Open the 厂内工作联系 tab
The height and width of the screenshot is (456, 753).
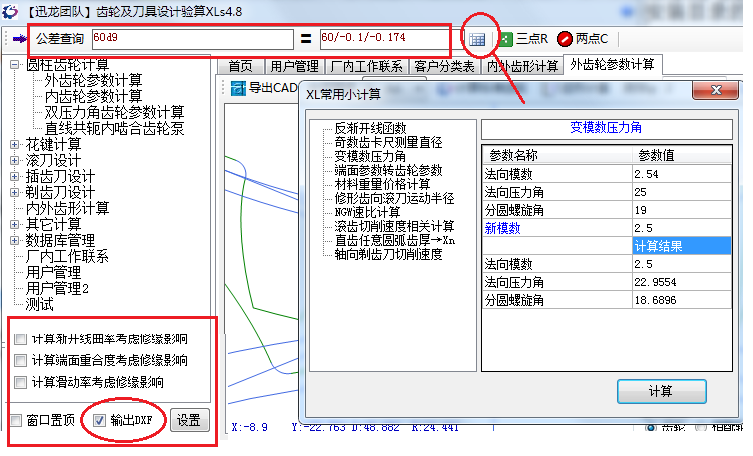[x=366, y=66]
